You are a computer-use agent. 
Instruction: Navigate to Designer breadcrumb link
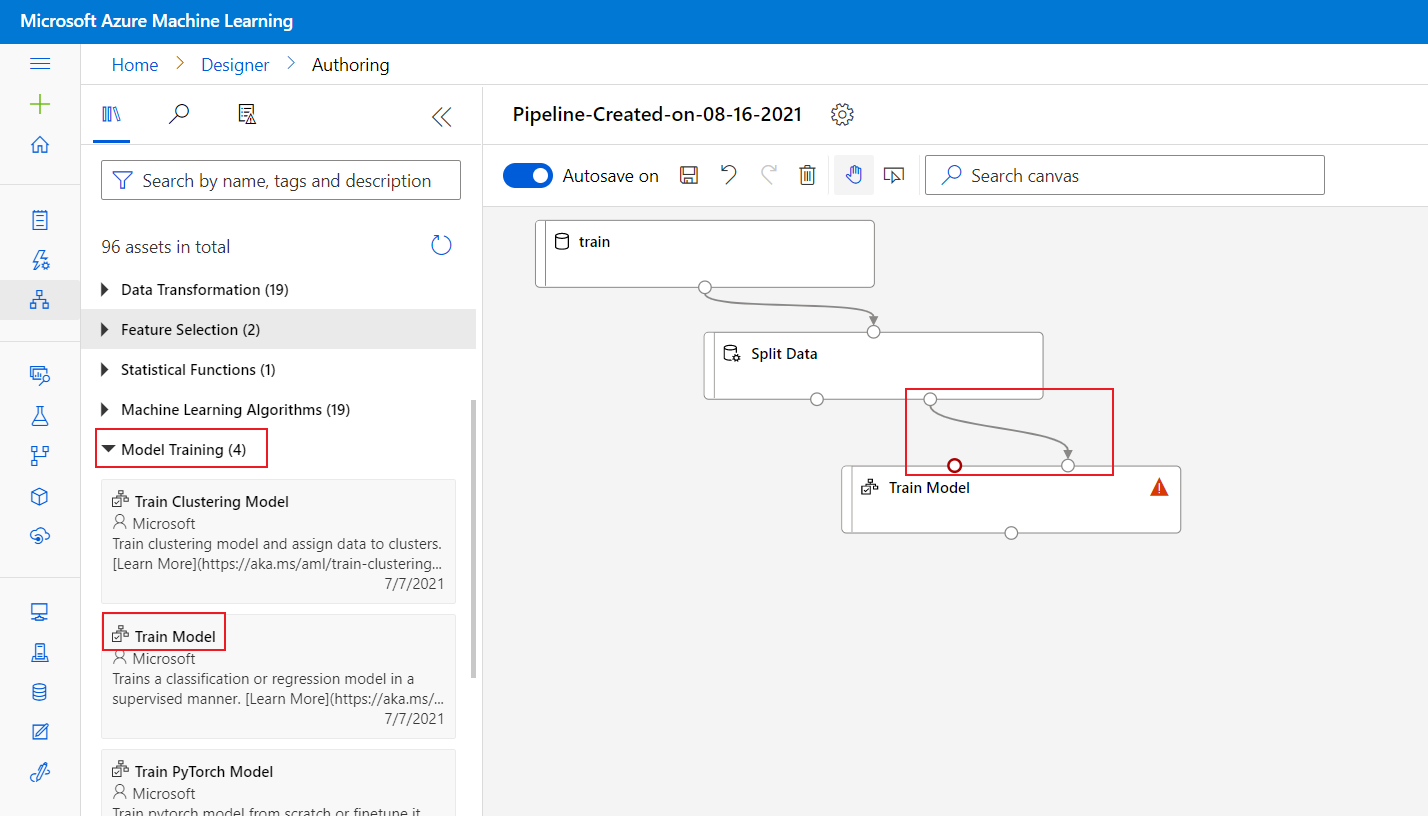coord(235,64)
